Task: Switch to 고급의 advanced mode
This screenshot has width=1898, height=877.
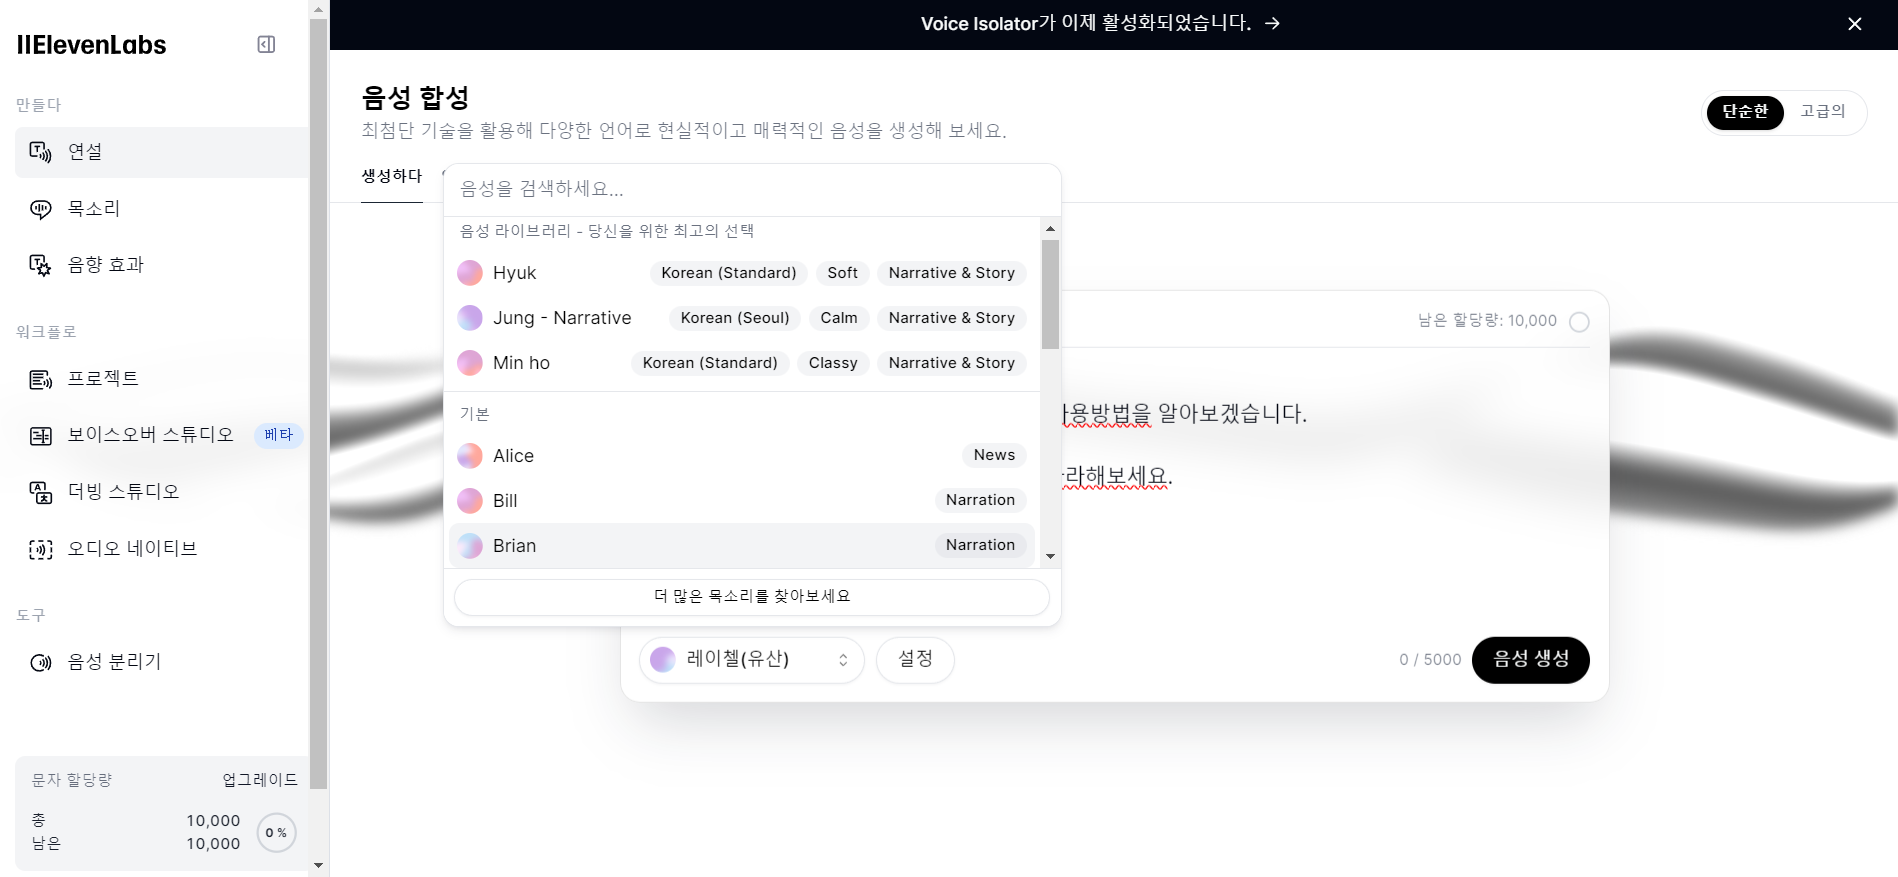Action: tap(1822, 112)
